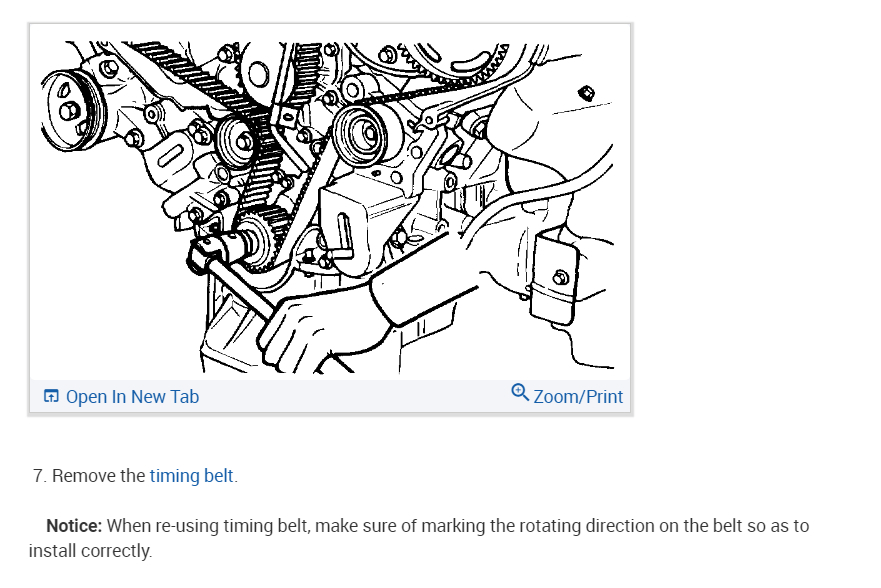Click the Zoom/Print text link
Screen dimensions: 881x588
click(578, 397)
